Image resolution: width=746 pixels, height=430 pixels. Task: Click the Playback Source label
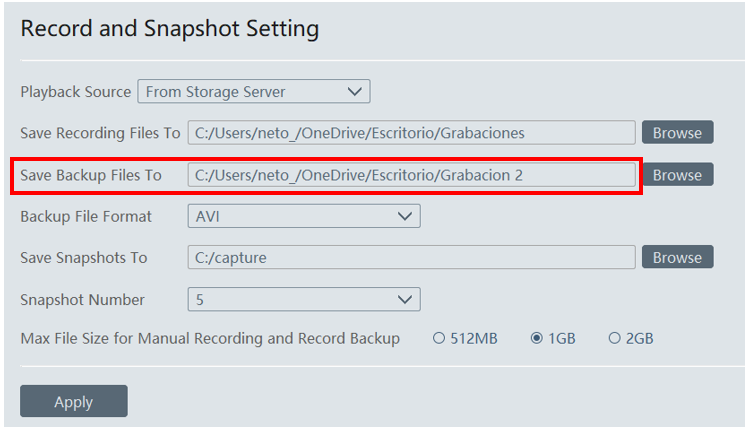point(76,92)
